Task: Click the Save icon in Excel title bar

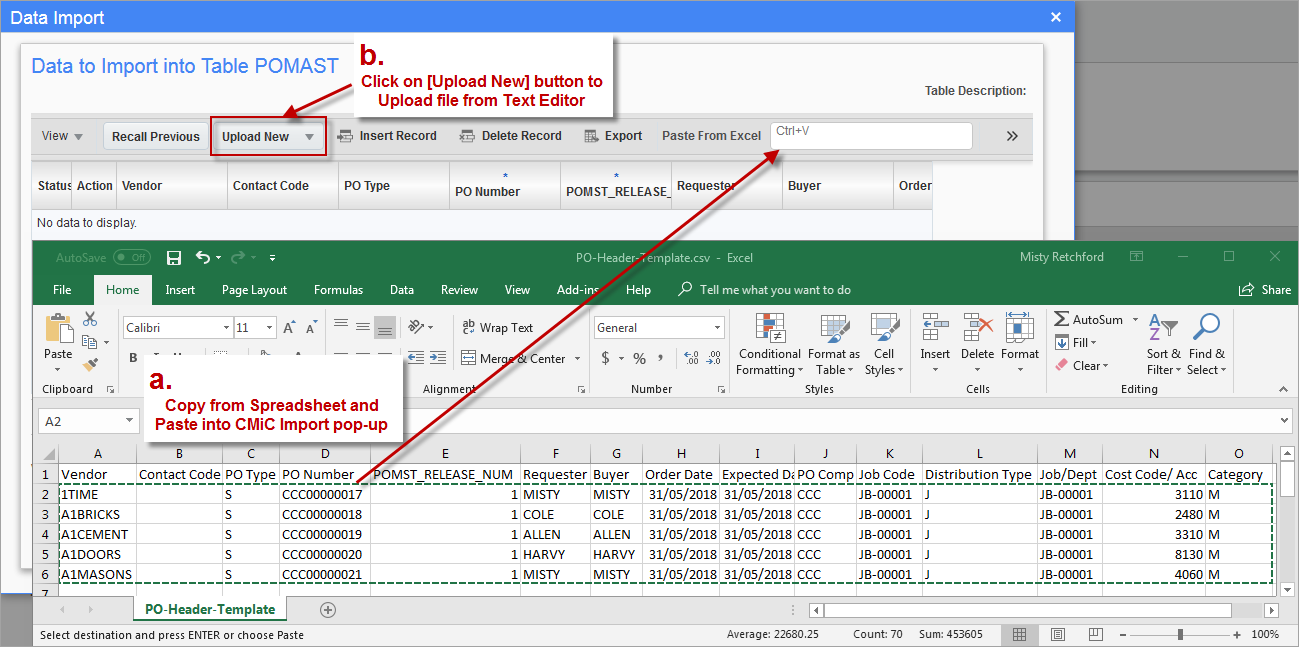Action: point(174,258)
